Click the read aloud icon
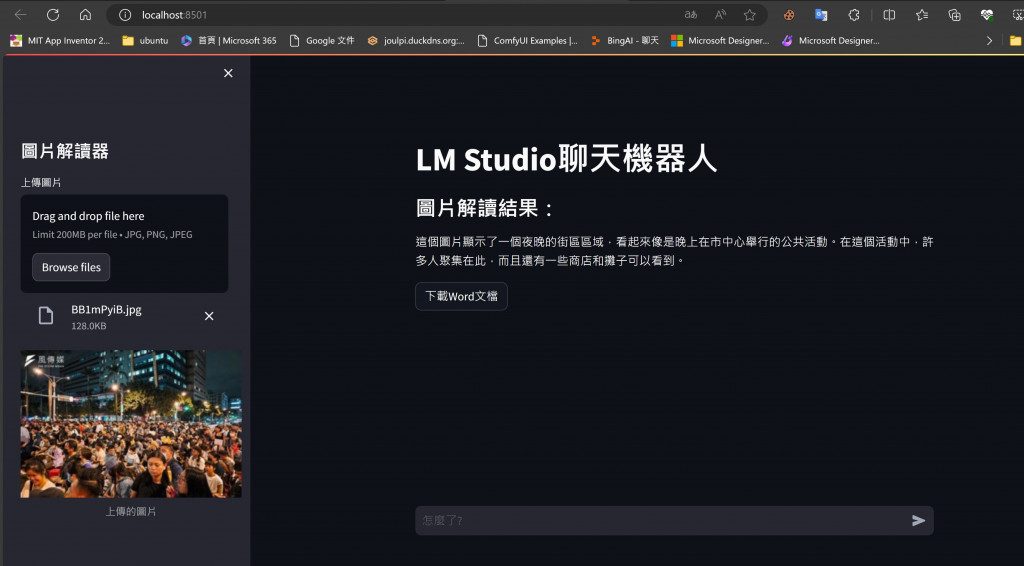This screenshot has width=1024, height=566. [720, 15]
